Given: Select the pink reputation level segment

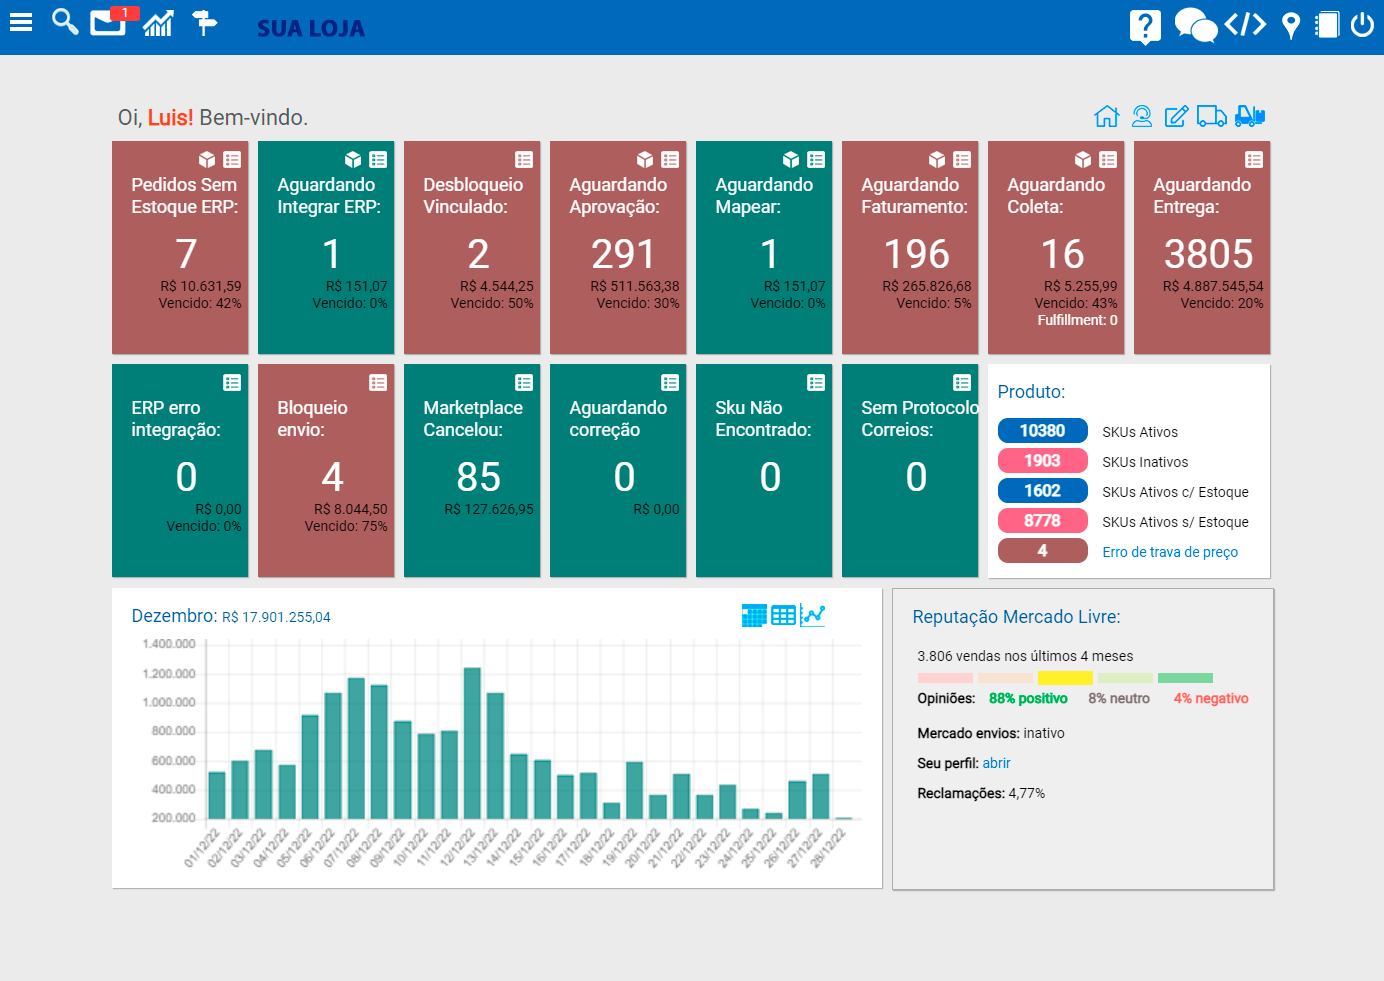Looking at the screenshot, I should (x=945, y=678).
